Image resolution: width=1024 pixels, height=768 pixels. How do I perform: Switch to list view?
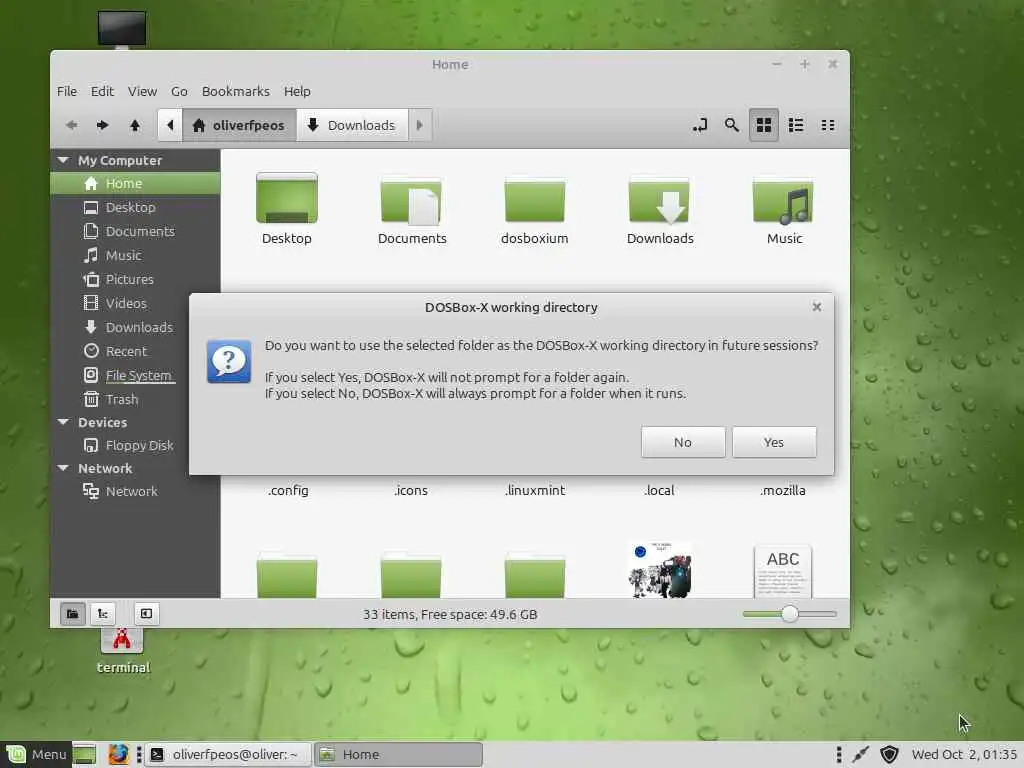(795, 125)
